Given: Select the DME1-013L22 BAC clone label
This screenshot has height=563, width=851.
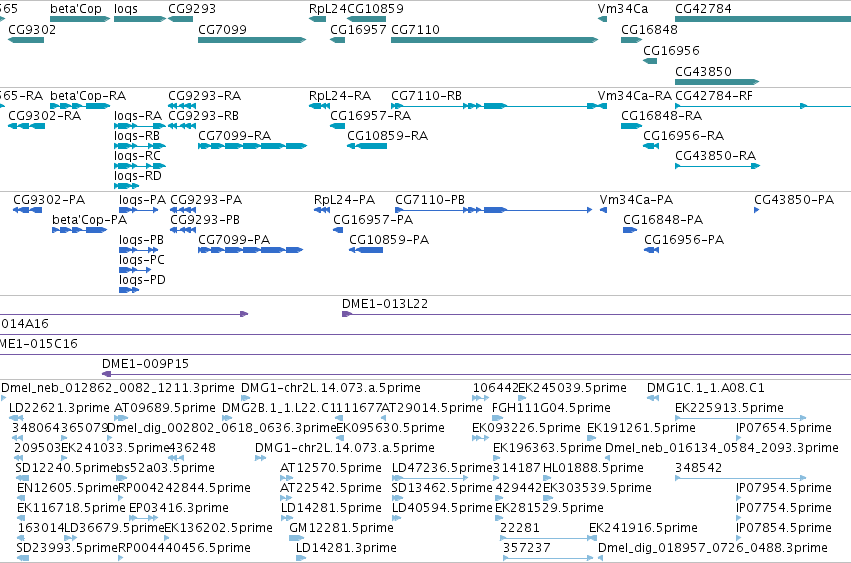Looking at the screenshot, I should (385, 304).
